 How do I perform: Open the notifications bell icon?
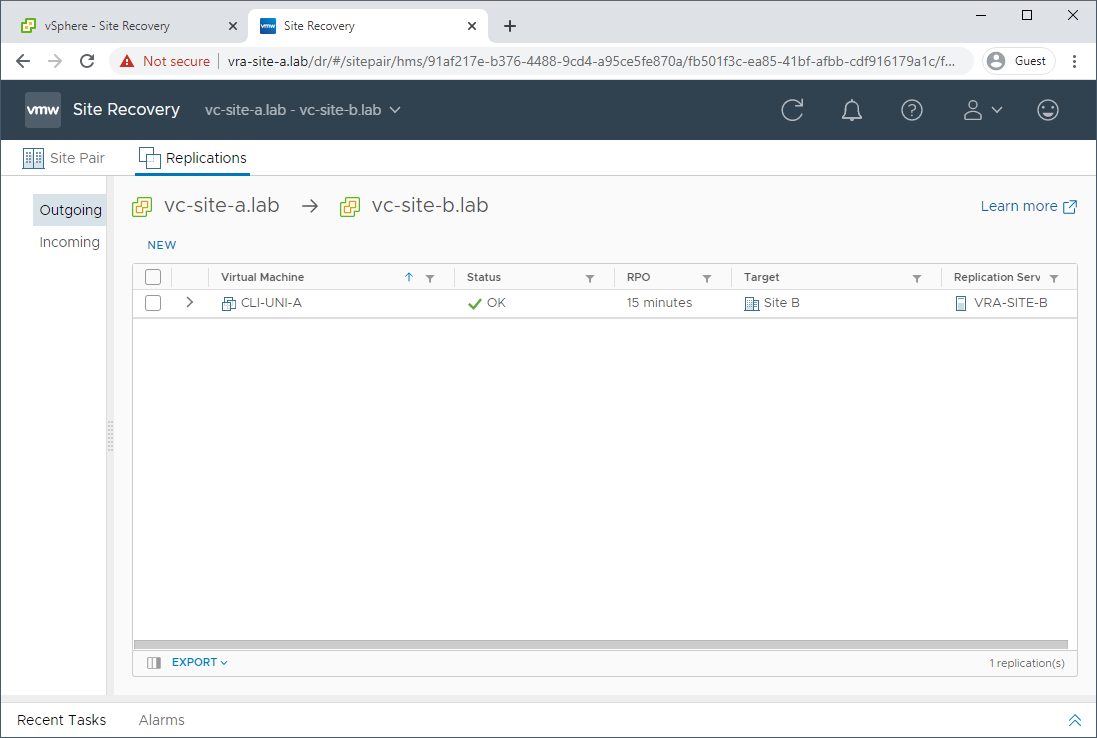(852, 110)
